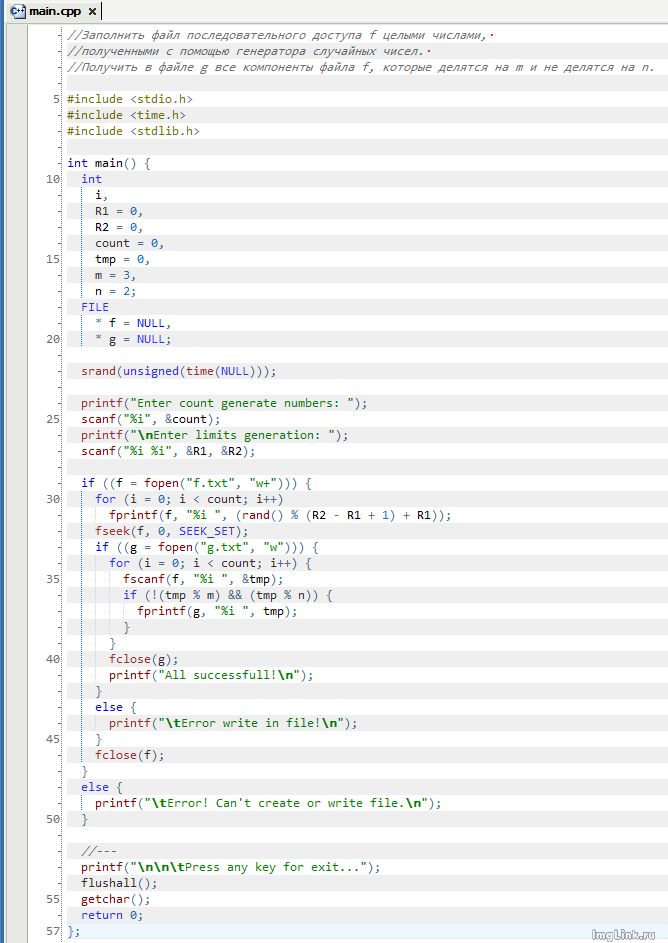Select the main.cpp editor tab
The image size is (668, 943).
pyautogui.click(x=54, y=11)
